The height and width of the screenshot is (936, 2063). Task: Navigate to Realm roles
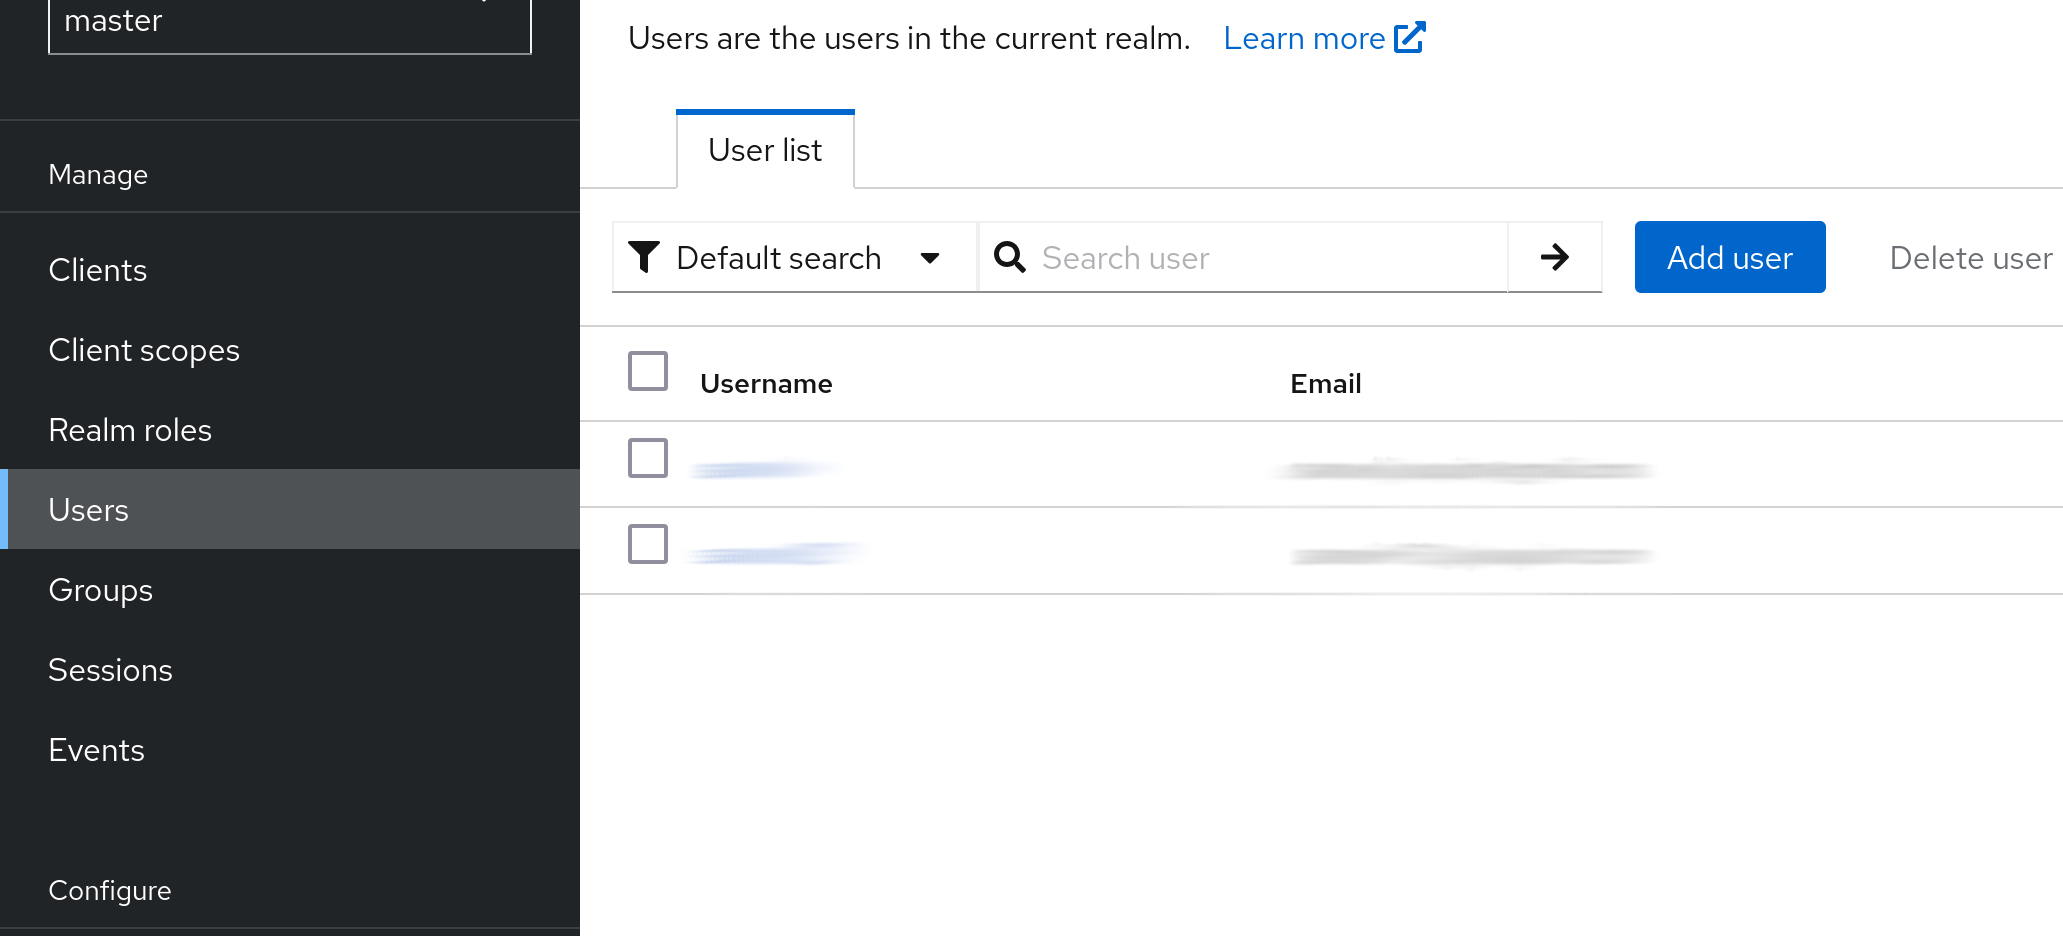tap(130, 429)
